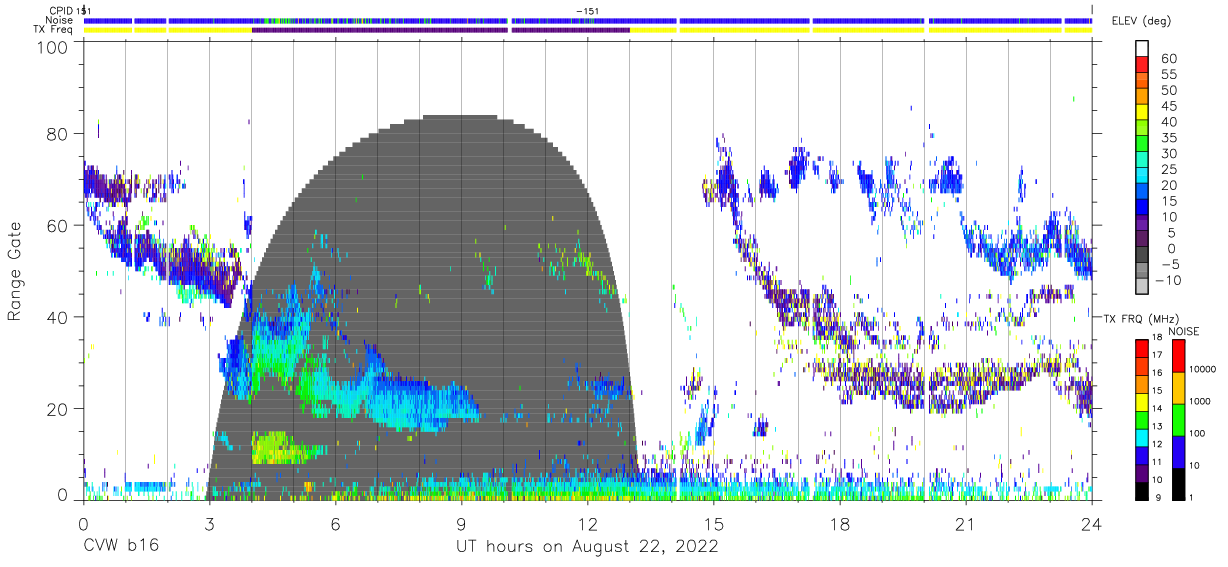Pick yellow segment between 40 and 45 on ELEV colorbar
The width and height of the screenshot is (1228, 567).
pyautogui.click(x=1142, y=111)
